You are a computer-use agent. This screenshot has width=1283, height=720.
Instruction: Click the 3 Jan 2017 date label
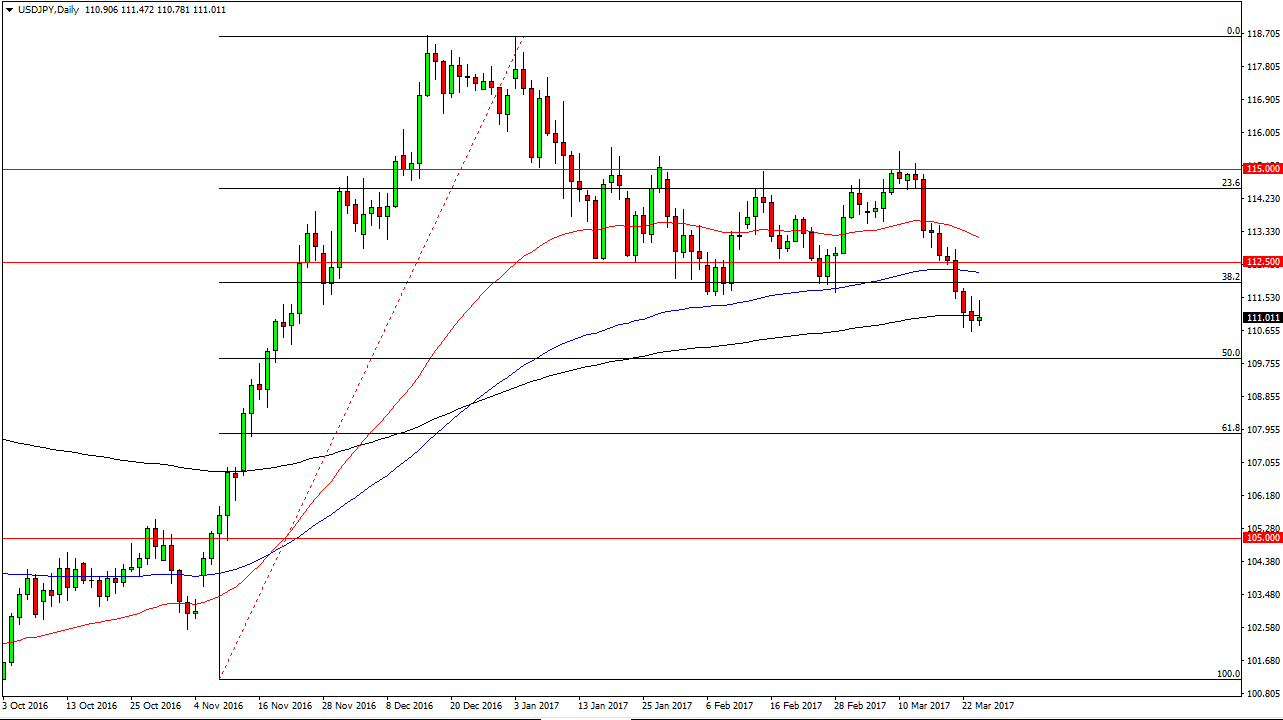[537, 706]
